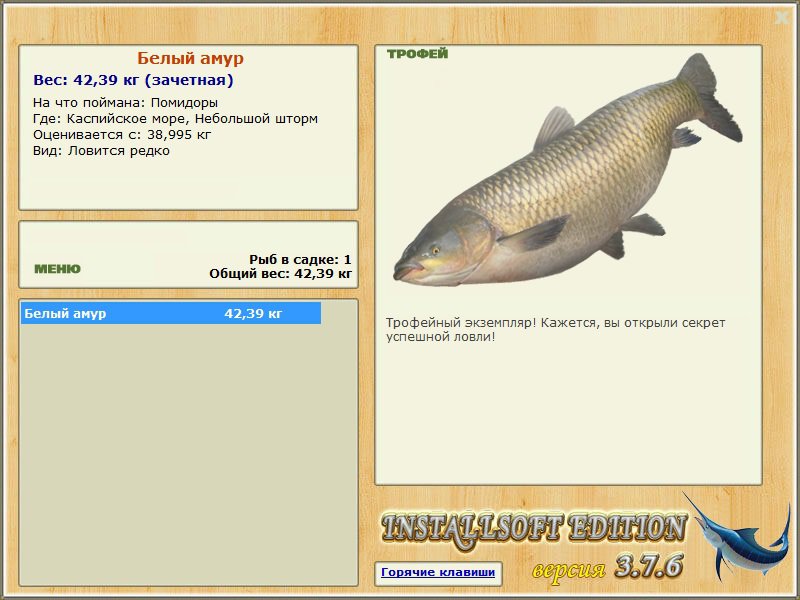Image resolution: width=800 pixels, height=600 pixels.
Task: Click the Вес: 42,39 кг (зачетная) line
Action: click(133, 80)
